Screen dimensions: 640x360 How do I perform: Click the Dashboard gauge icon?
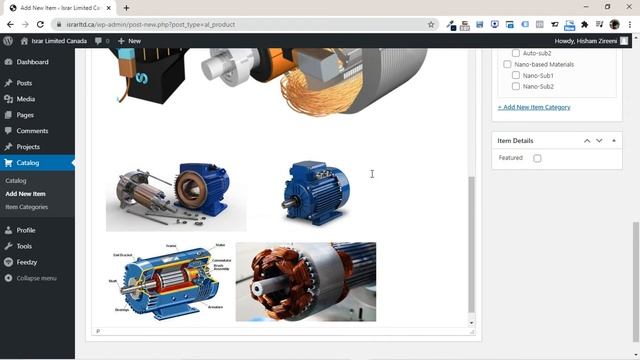[9, 62]
